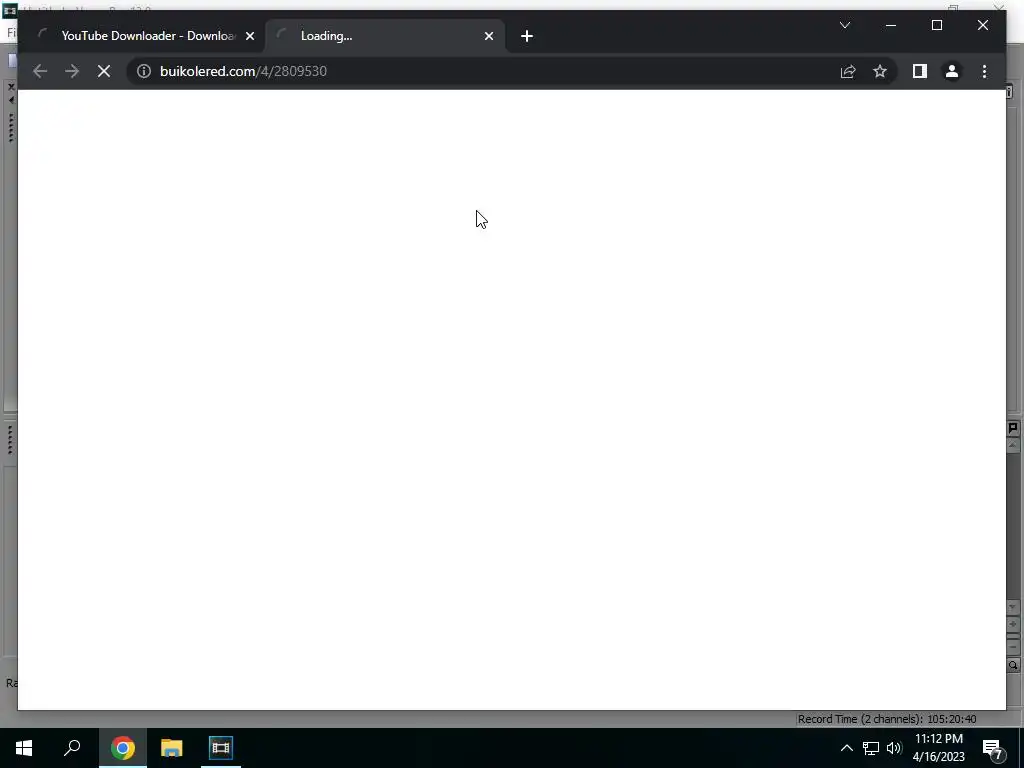The height and width of the screenshot is (768, 1024).
Task: Show hidden system tray icons
Action: tap(846, 748)
